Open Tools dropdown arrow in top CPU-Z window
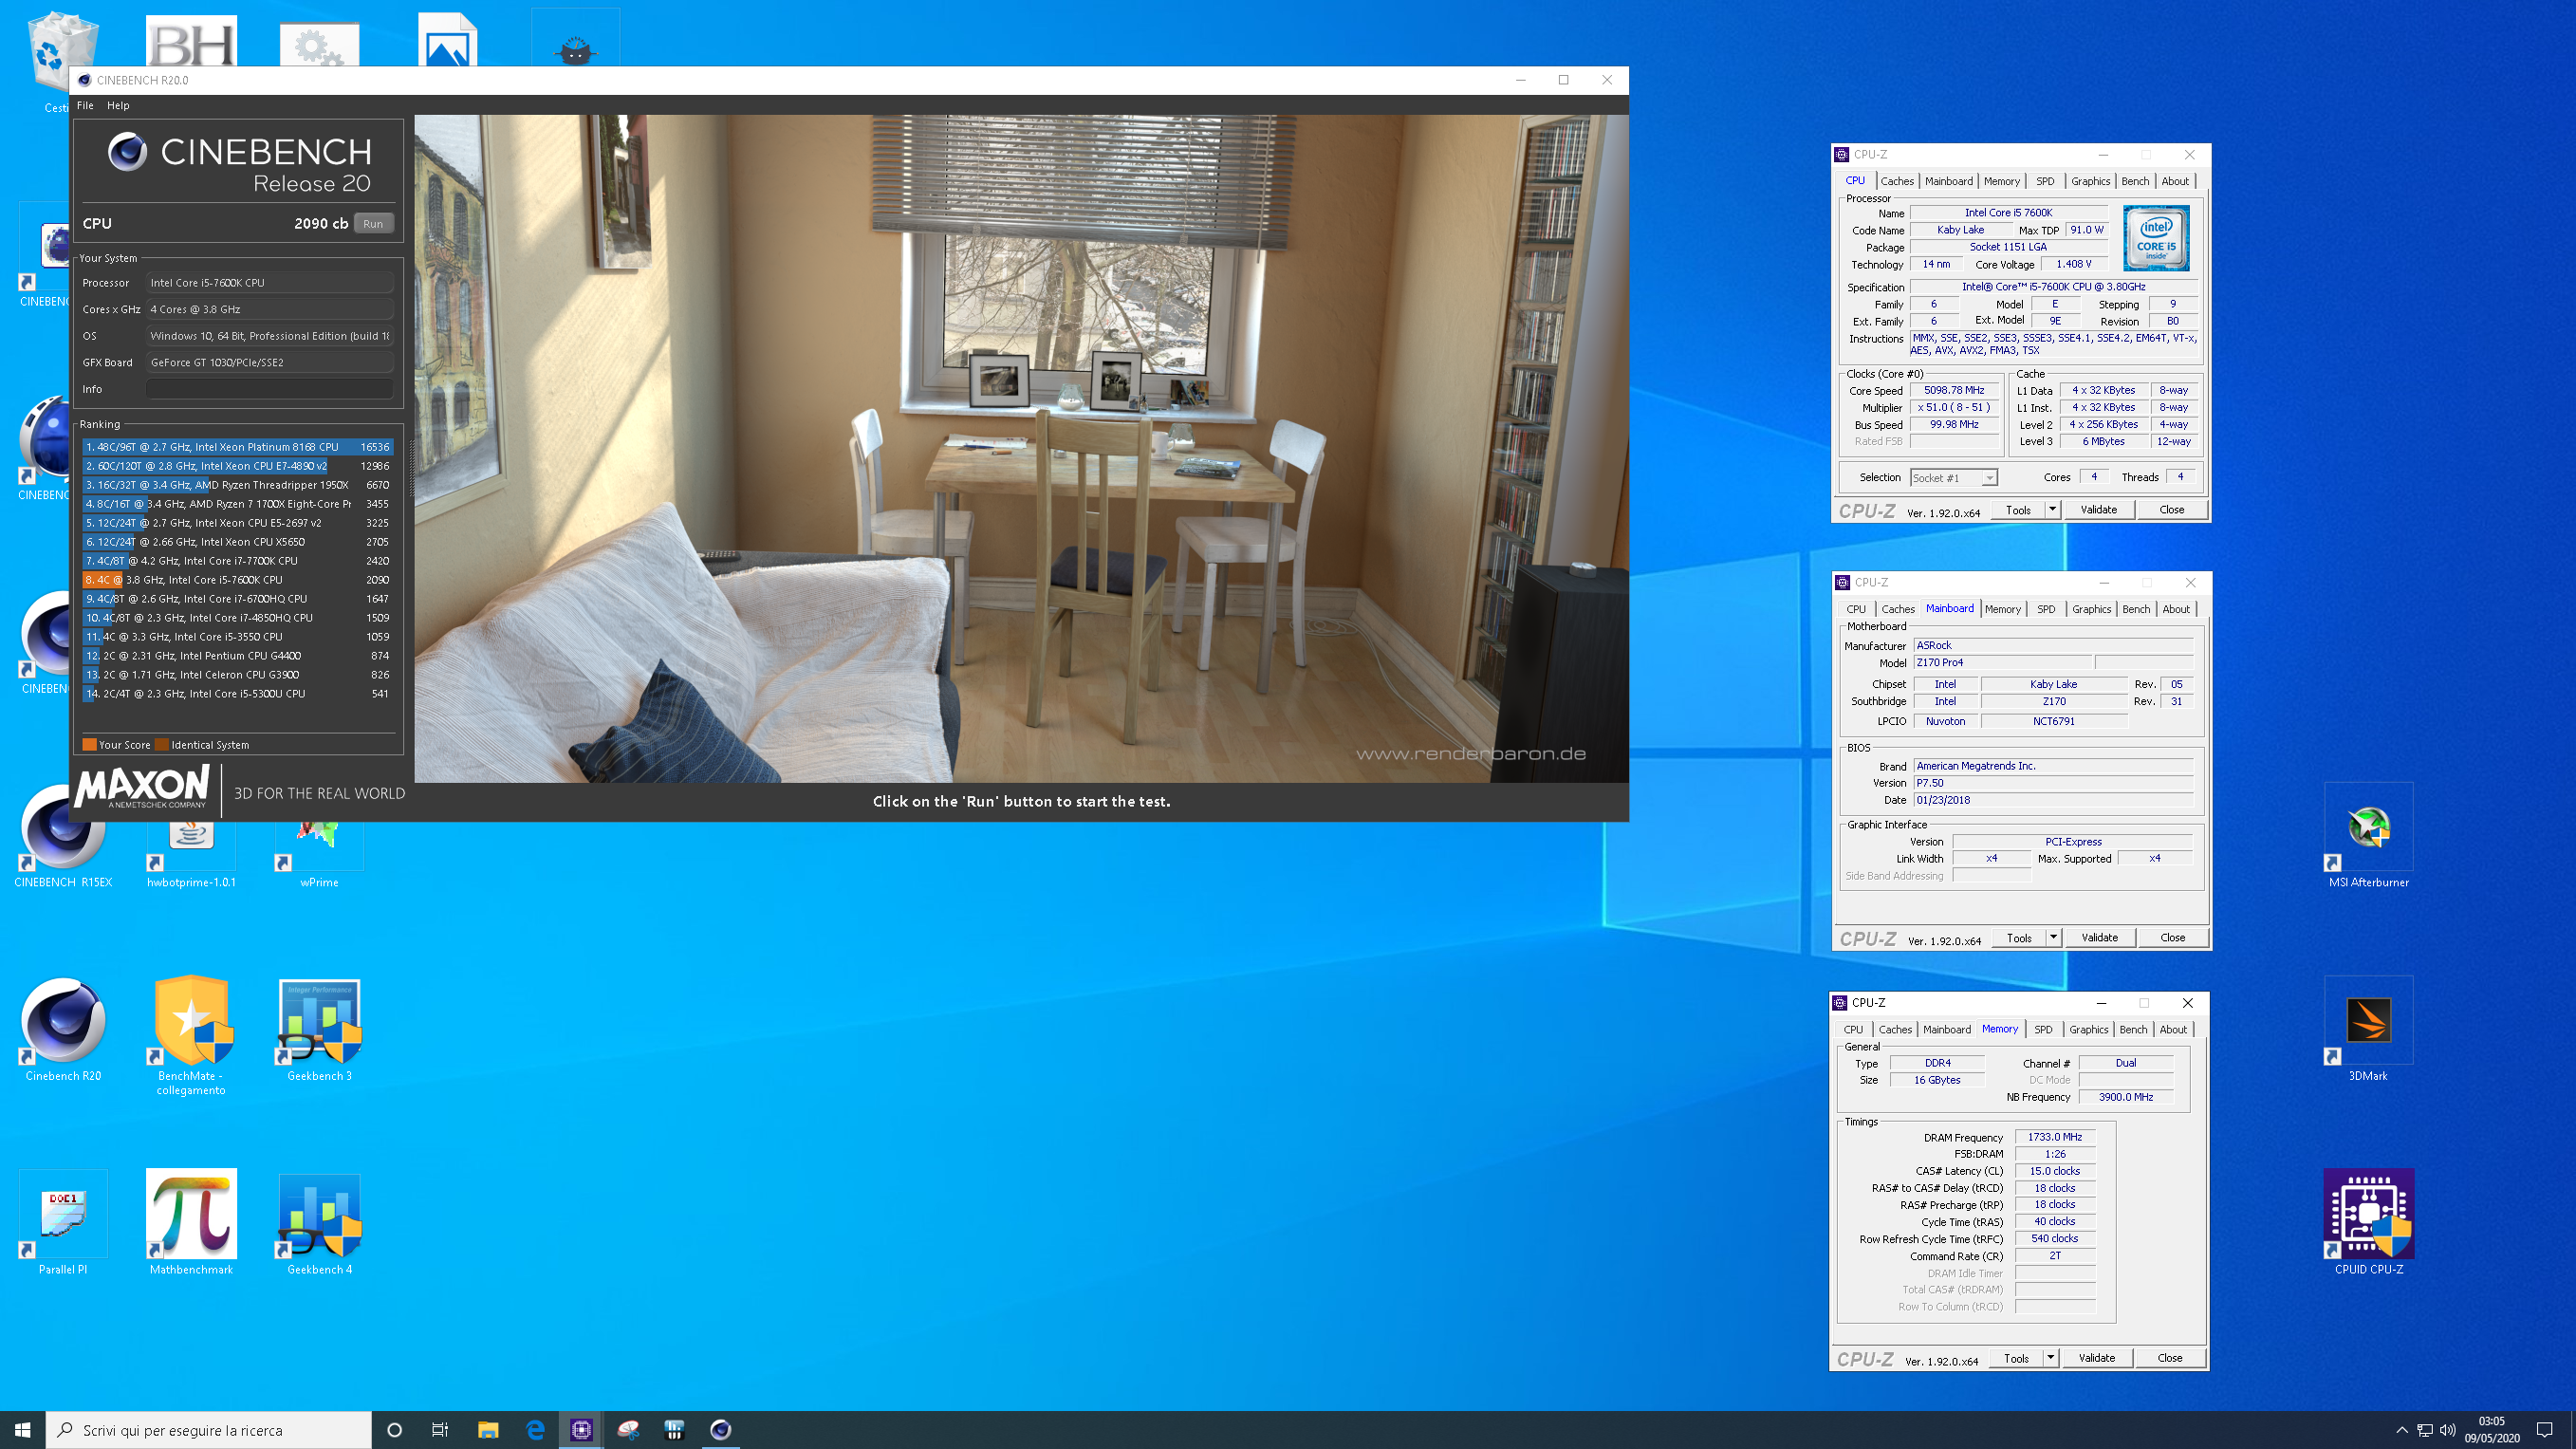 point(2052,510)
